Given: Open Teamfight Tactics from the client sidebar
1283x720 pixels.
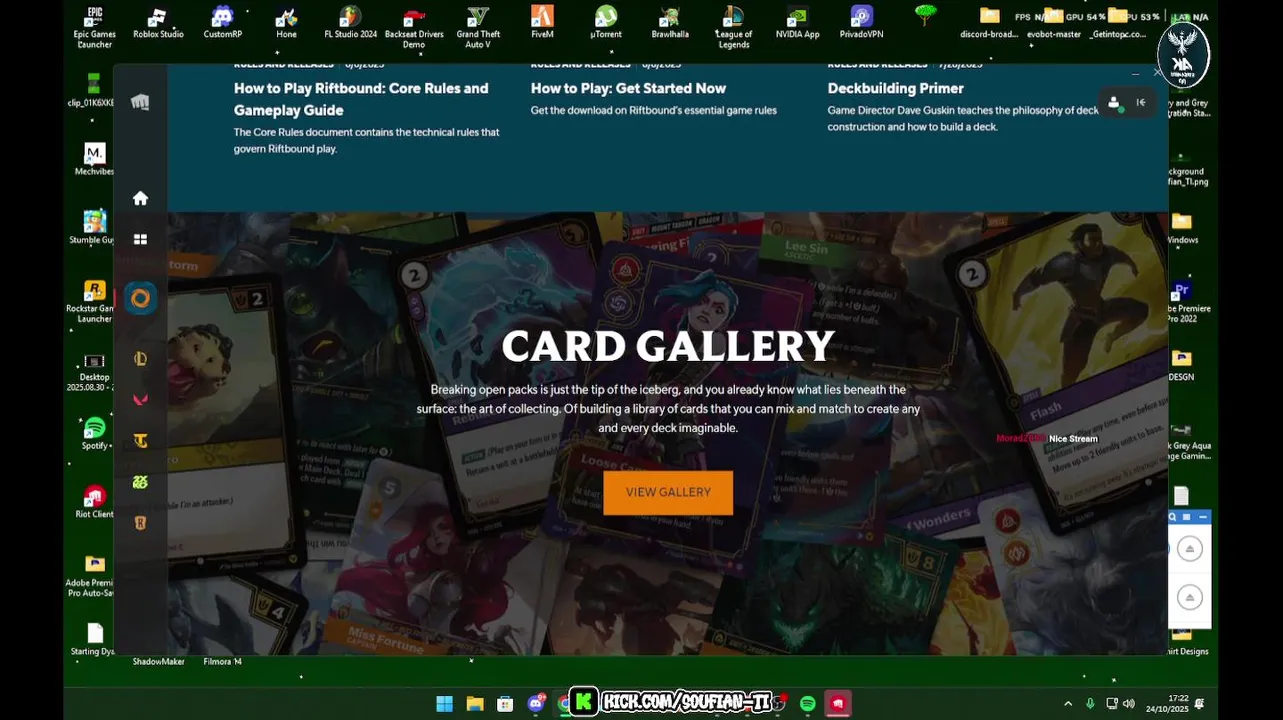Looking at the screenshot, I should 140,441.
